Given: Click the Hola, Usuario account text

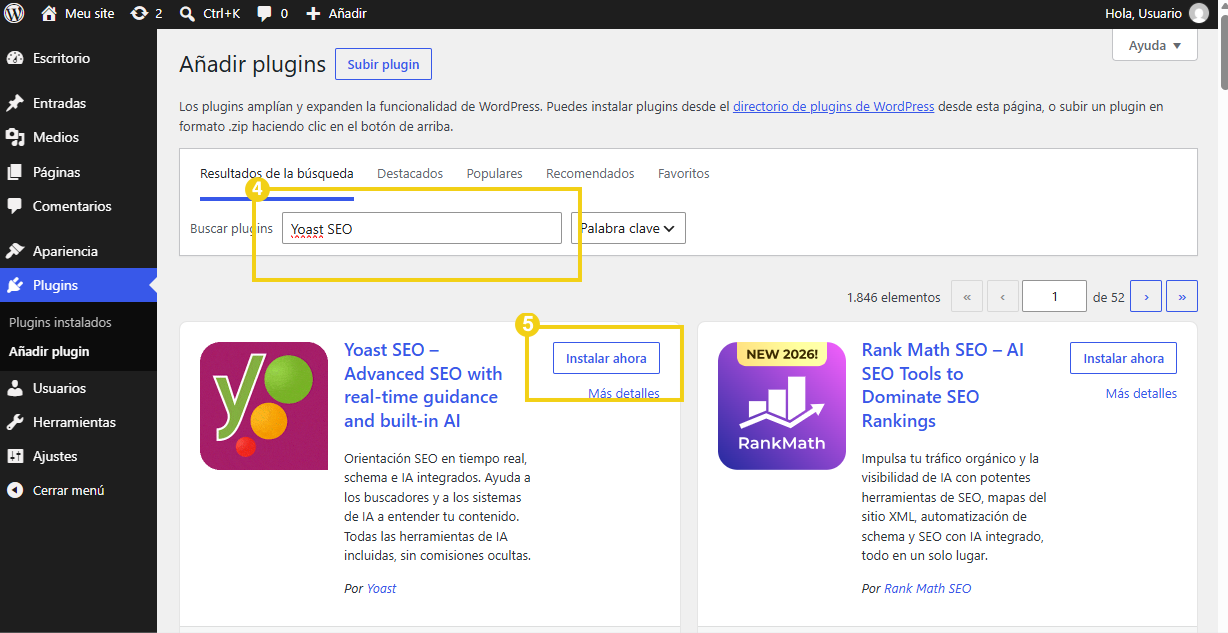Looking at the screenshot, I should click(x=1143, y=14).
